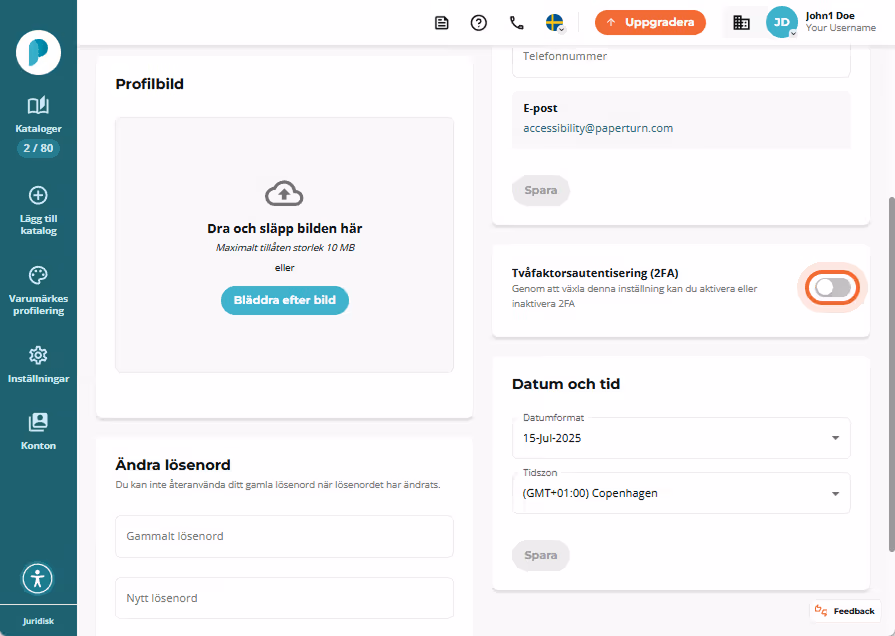
Task: Open the JD user avatar menu
Action: [x=781, y=22]
